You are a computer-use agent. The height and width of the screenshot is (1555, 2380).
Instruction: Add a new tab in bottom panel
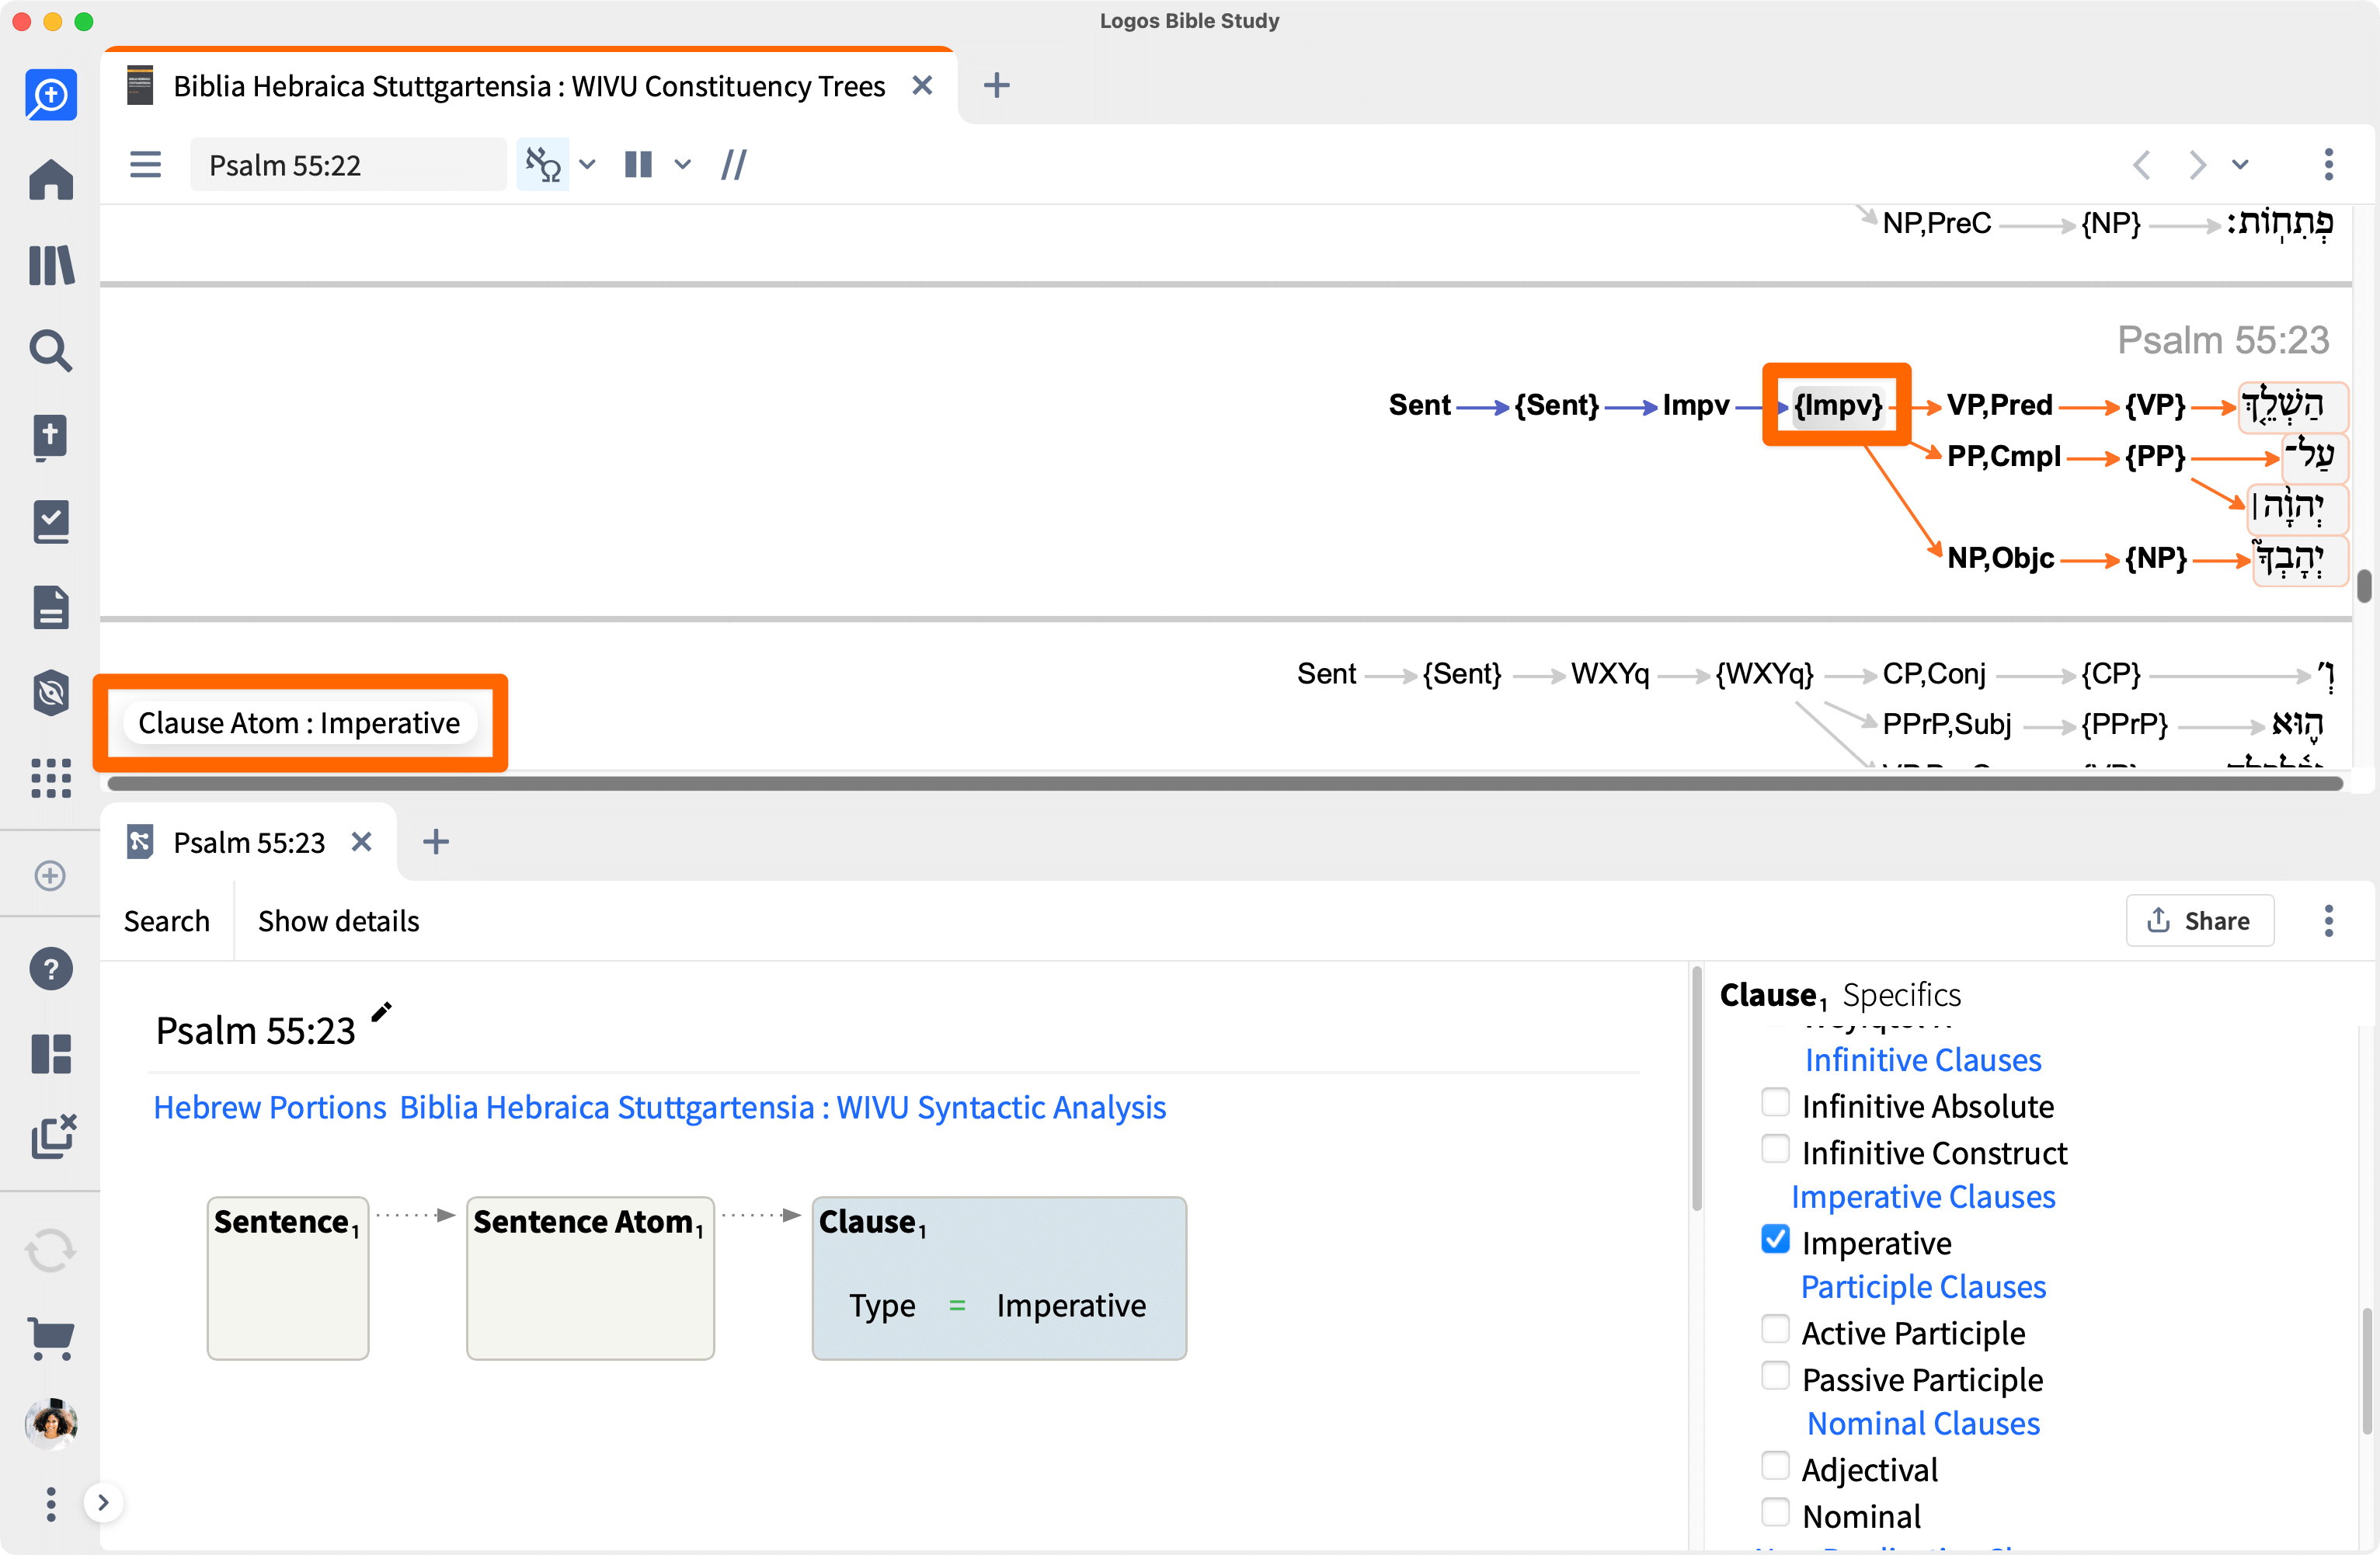click(x=435, y=843)
